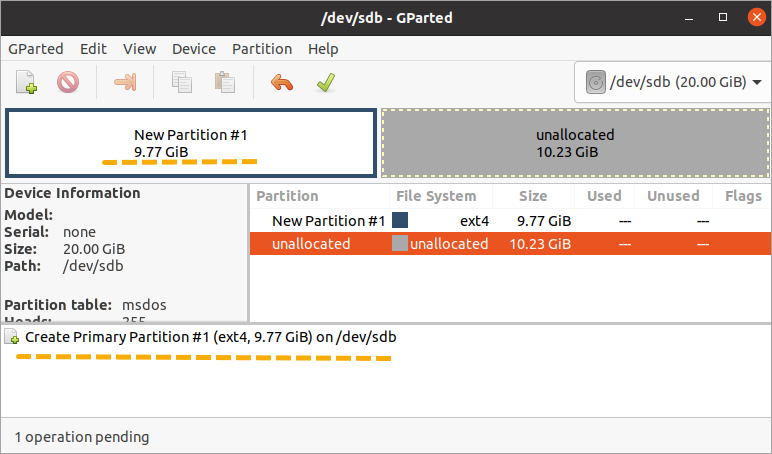
Task: Open the GParted menu
Action: [36, 49]
